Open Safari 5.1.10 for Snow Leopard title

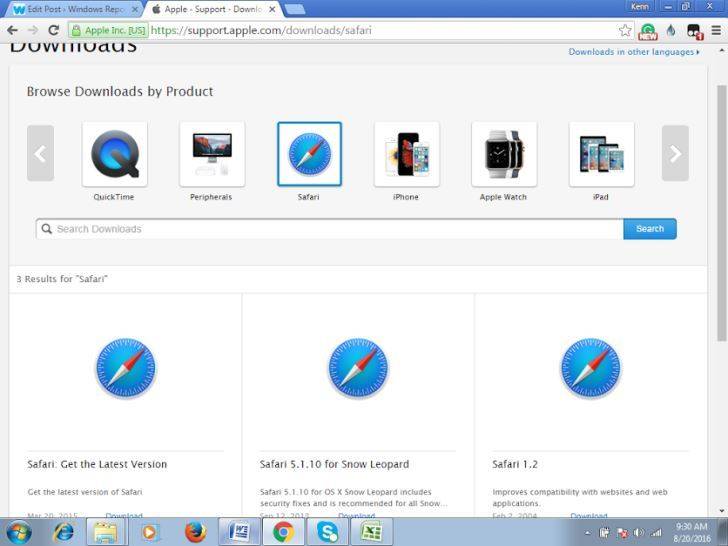334,464
